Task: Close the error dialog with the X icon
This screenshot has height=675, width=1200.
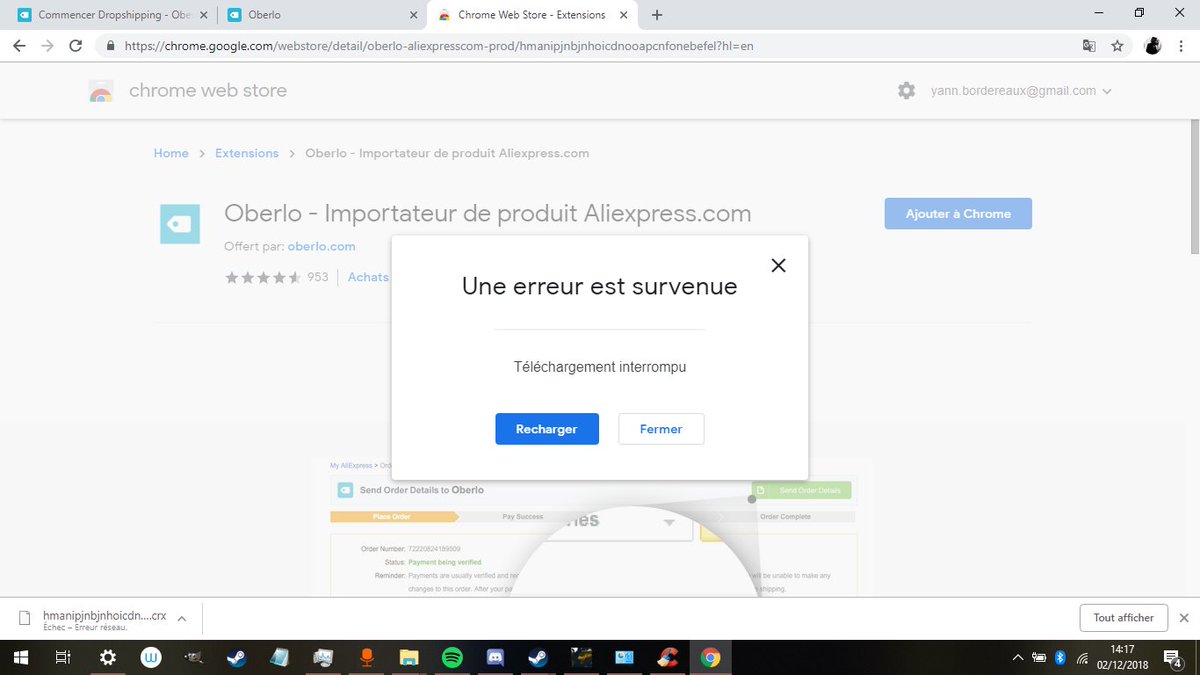Action: pyautogui.click(x=779, y=265)
